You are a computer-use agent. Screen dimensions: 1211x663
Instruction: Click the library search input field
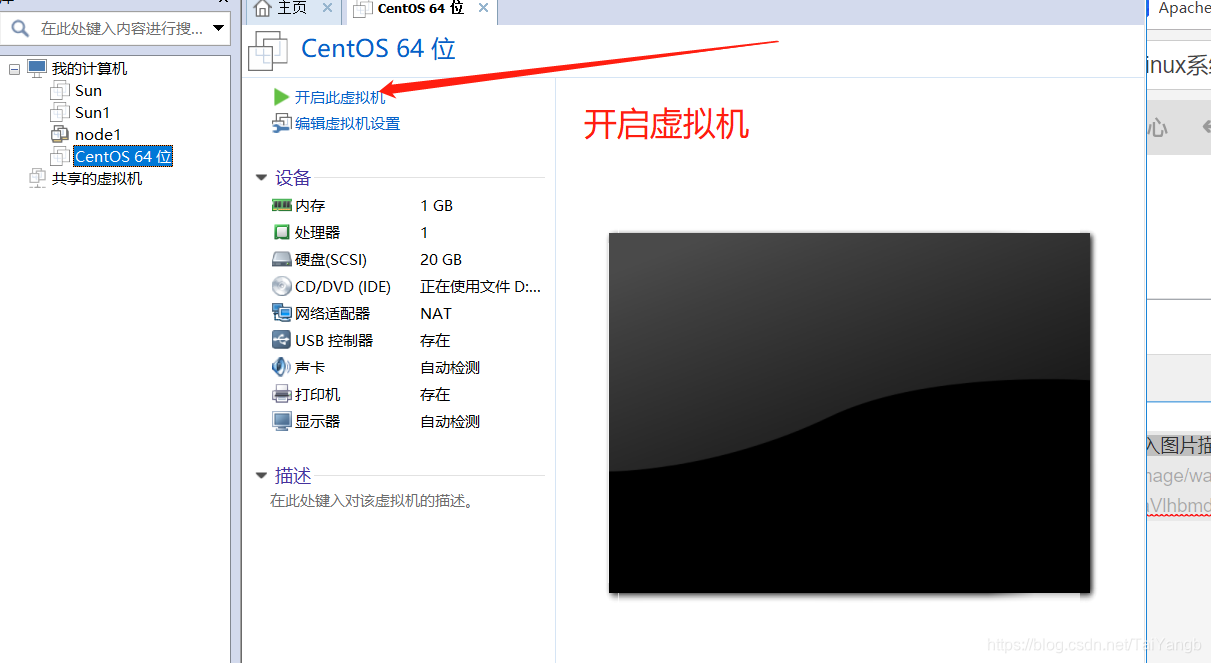(121, 28)
